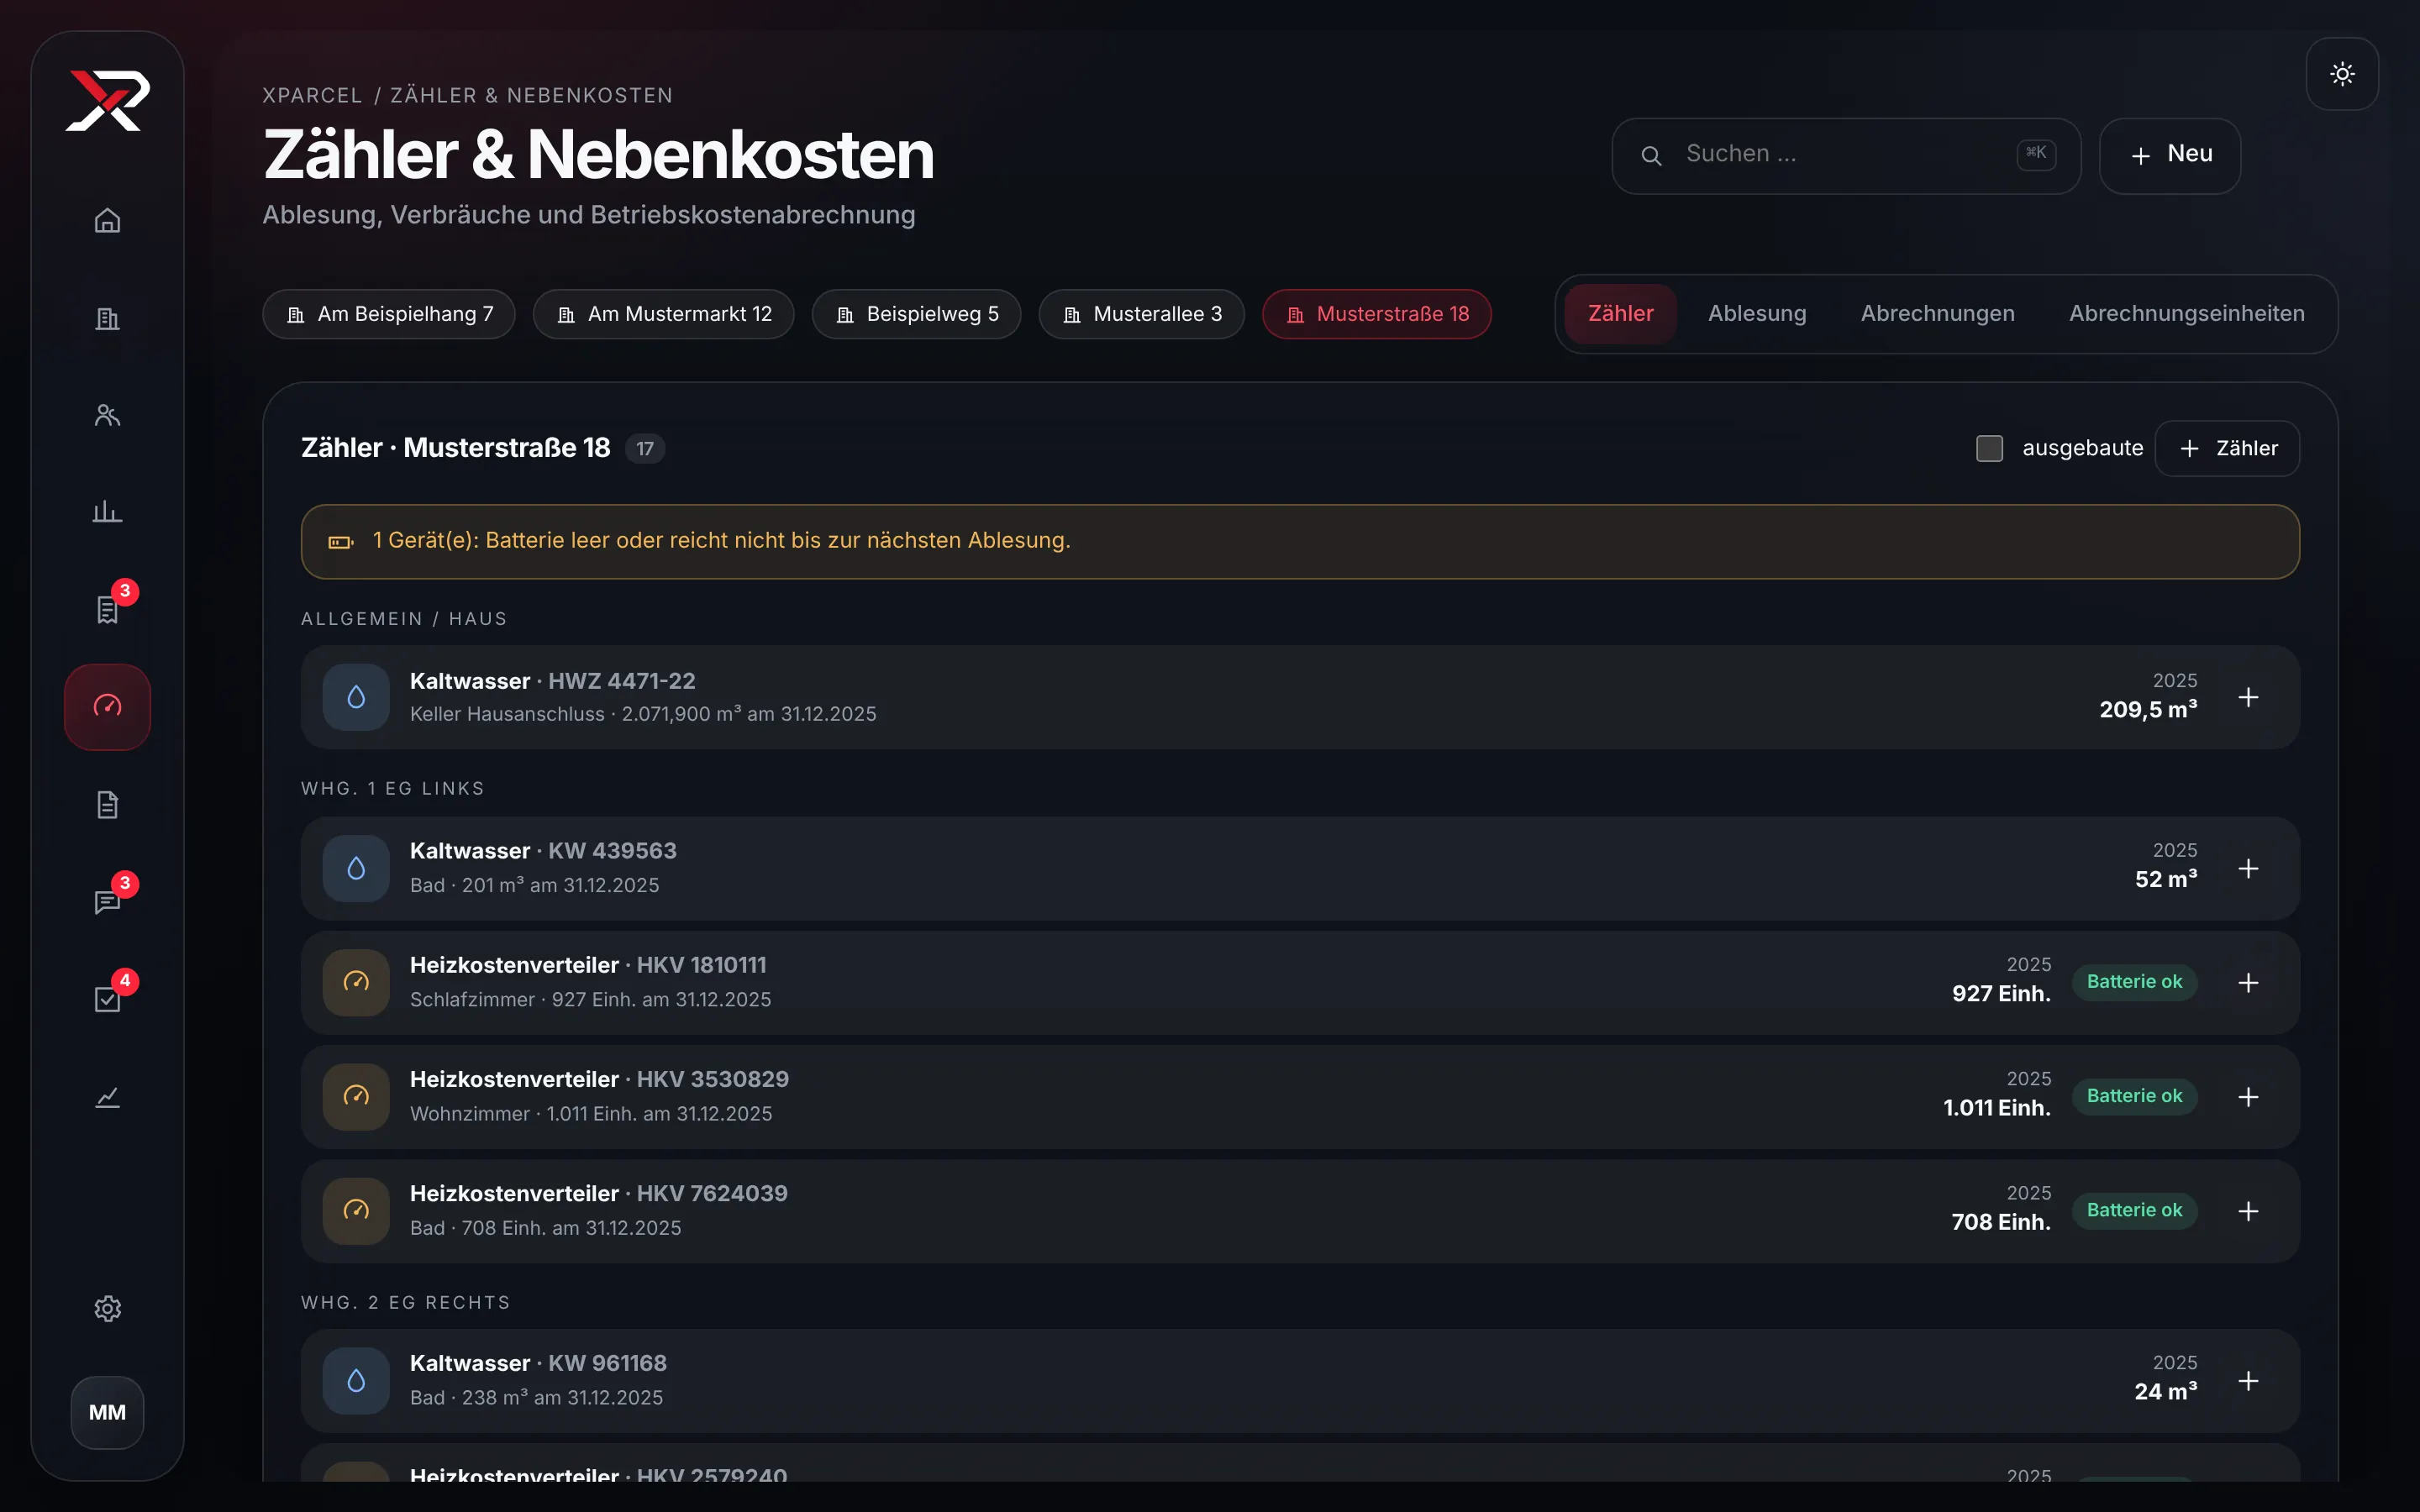Click the water drop icon of HWZ 4471-22
Image resolution: width=2420 pixels, height=1512 pixels.
click(356, 697)
